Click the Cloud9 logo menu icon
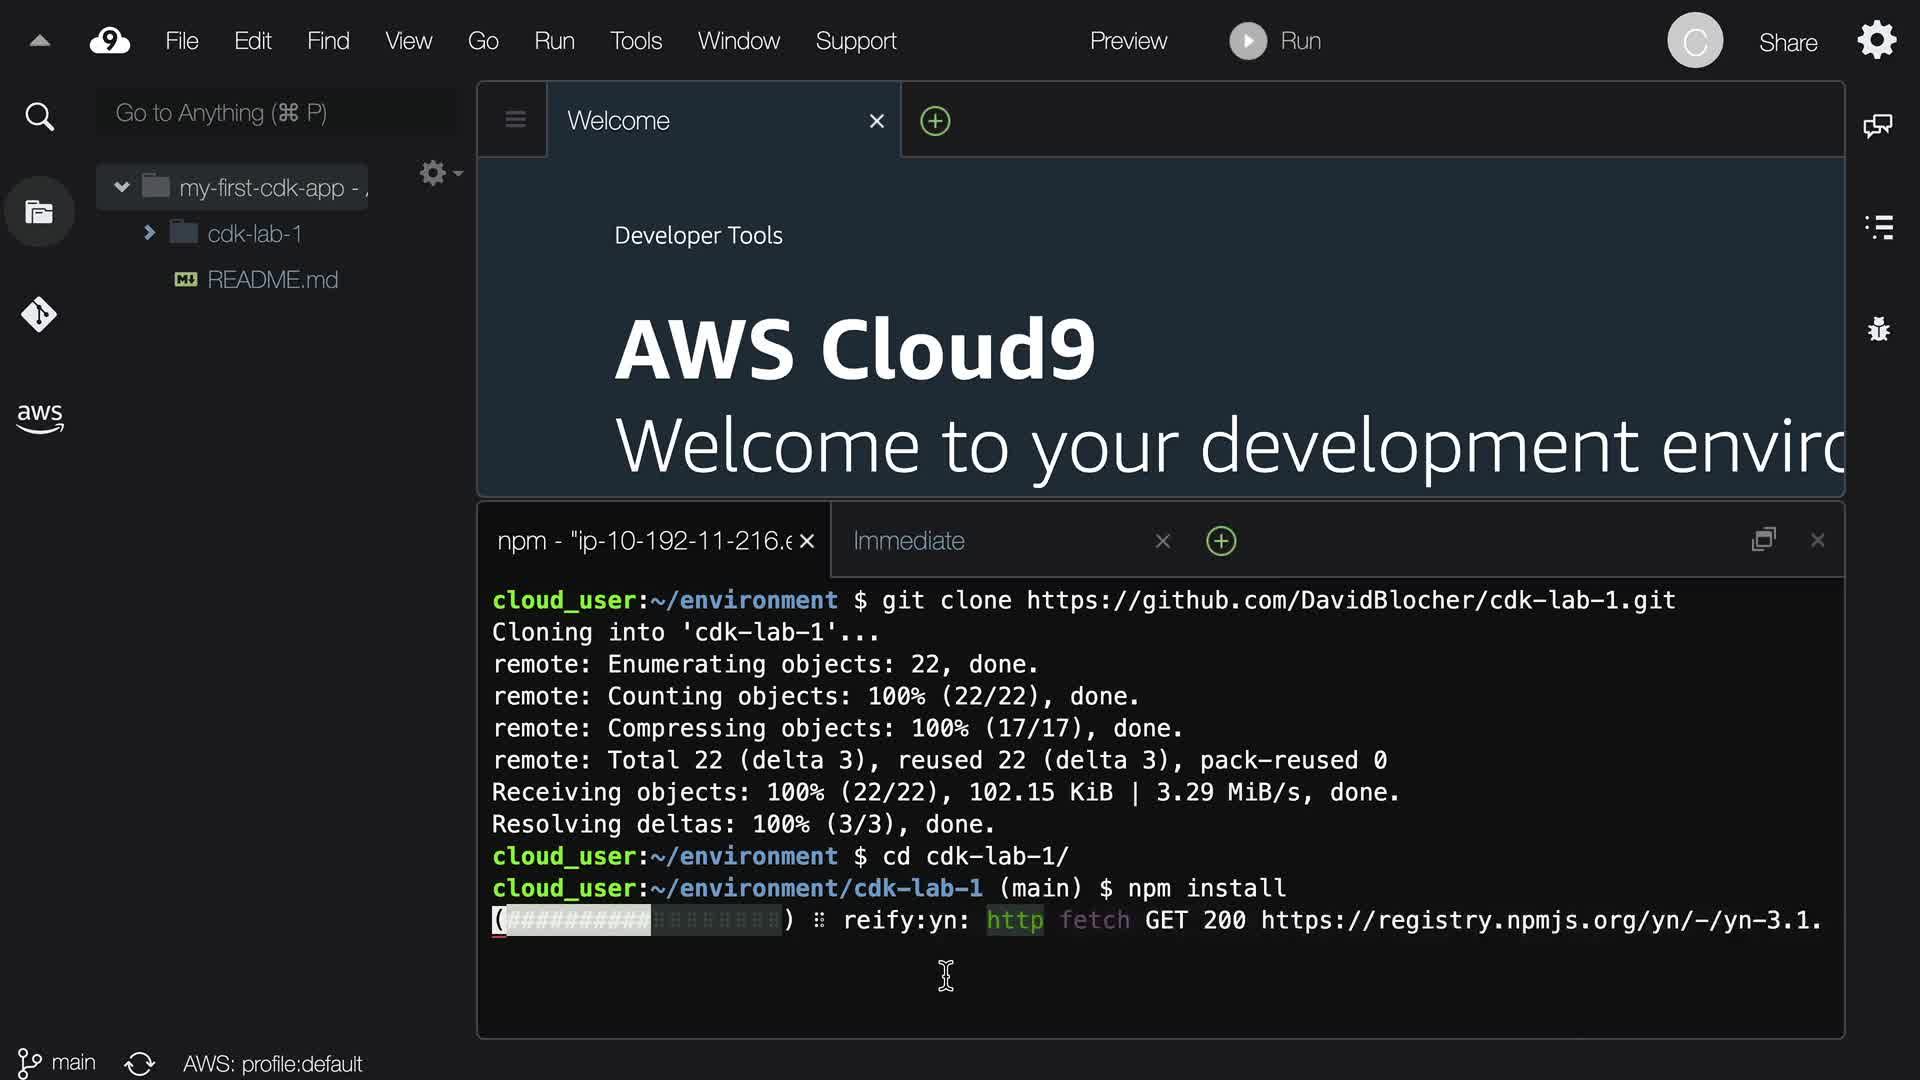The height and width of the screenshot is (1080, 1920). click(110, 41)
